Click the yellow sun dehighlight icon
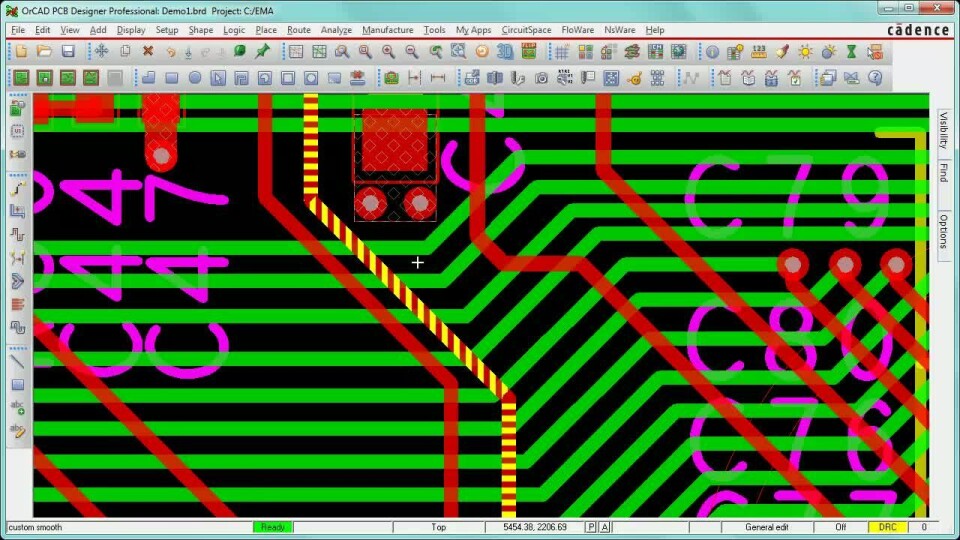Screen dimensions: 960x540 point(805,52)
